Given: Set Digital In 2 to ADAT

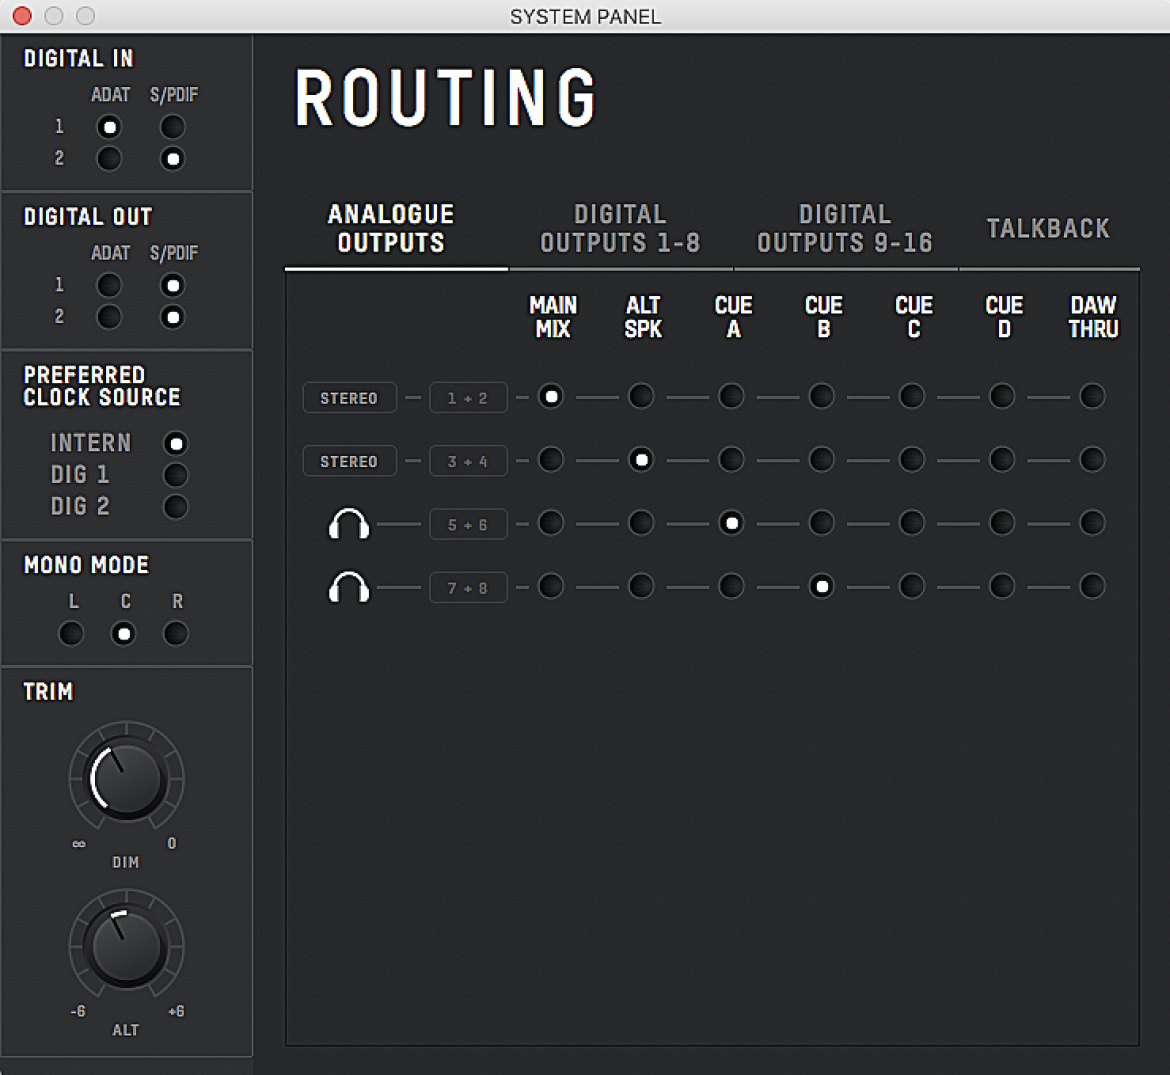Looking at the screenshot, I should coord(109,159).
